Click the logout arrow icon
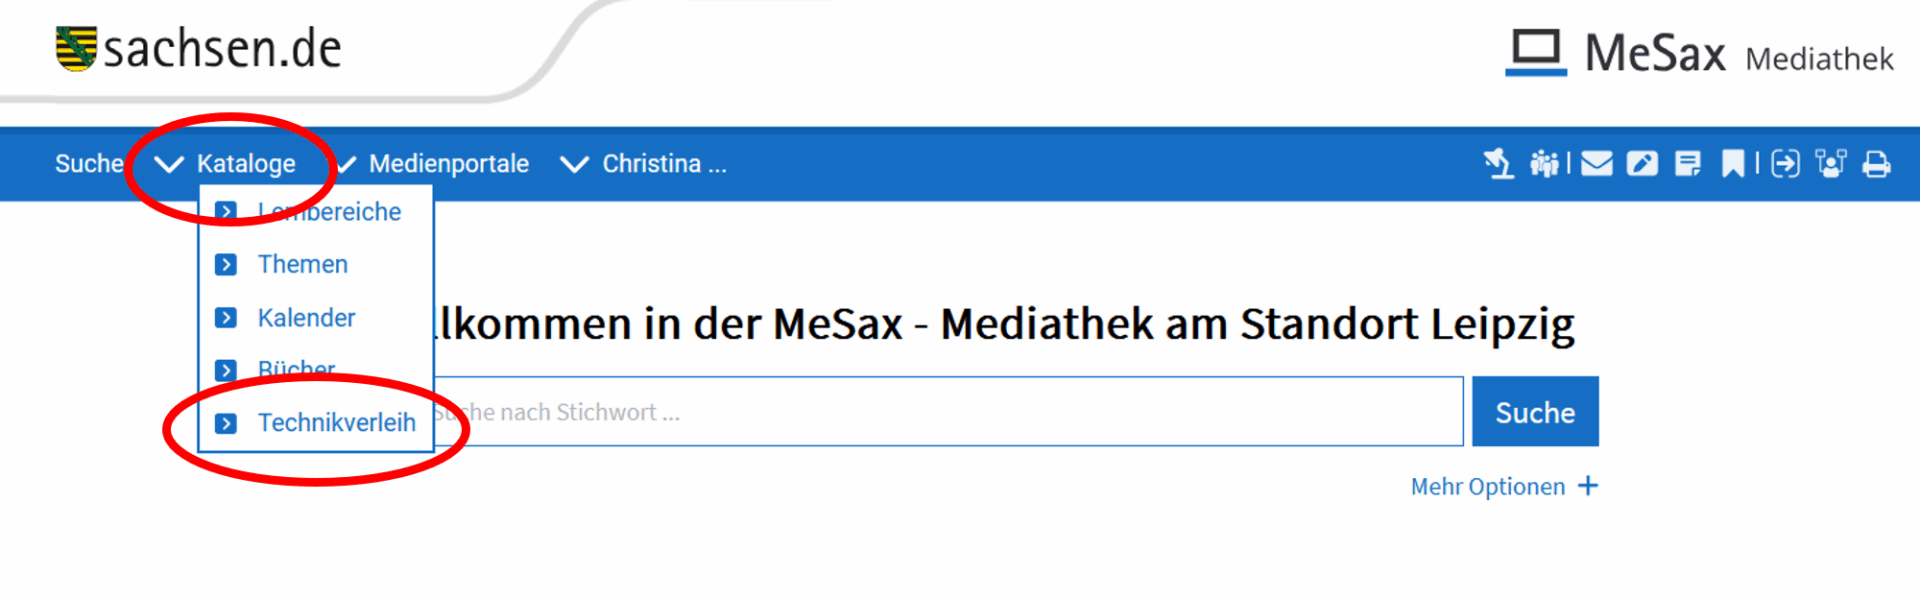This screenshot has height=598, width=1920. [x=1785, y=163]
